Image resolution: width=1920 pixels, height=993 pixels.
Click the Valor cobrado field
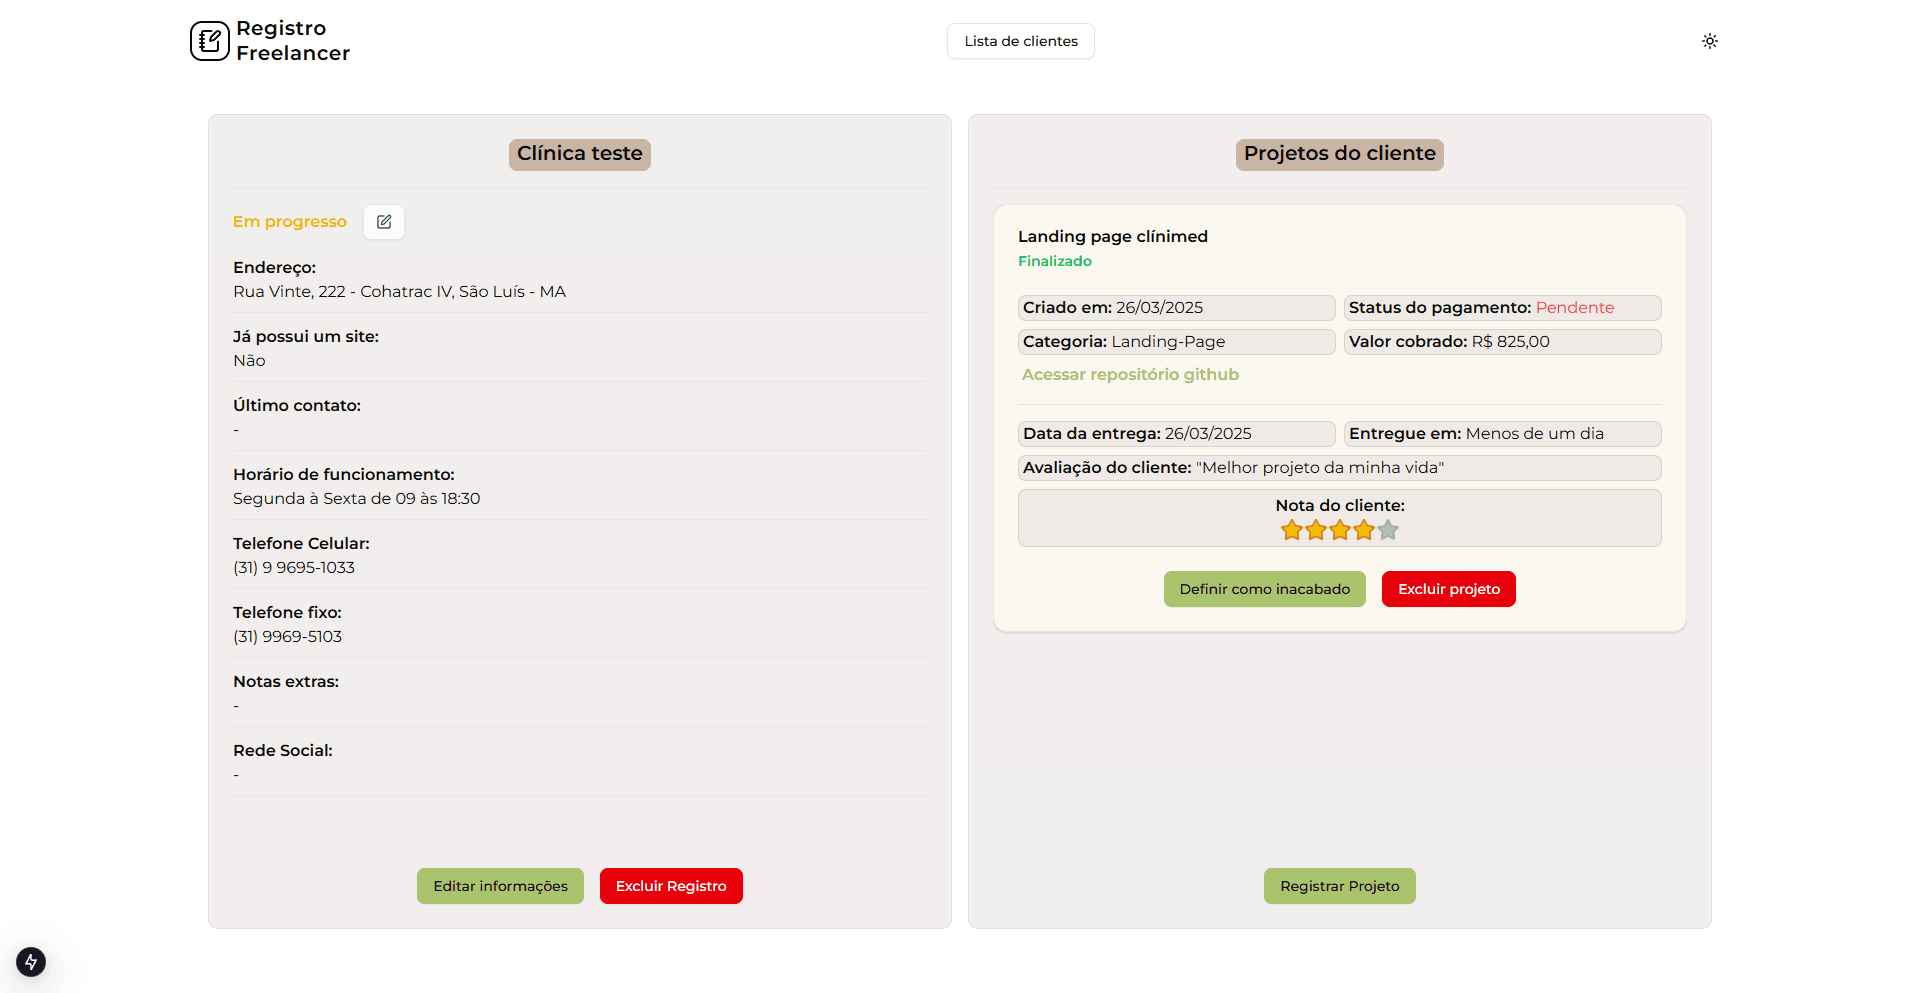pos(1501,341)
